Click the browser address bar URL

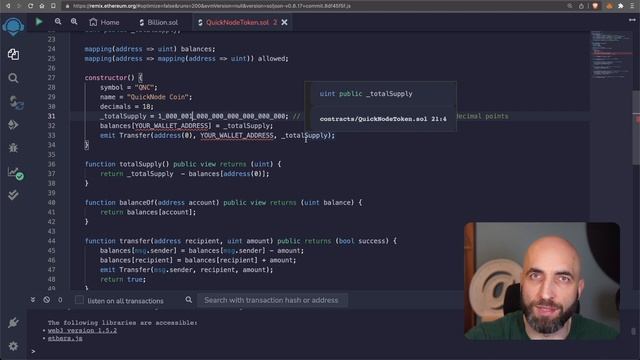(211, 6)
